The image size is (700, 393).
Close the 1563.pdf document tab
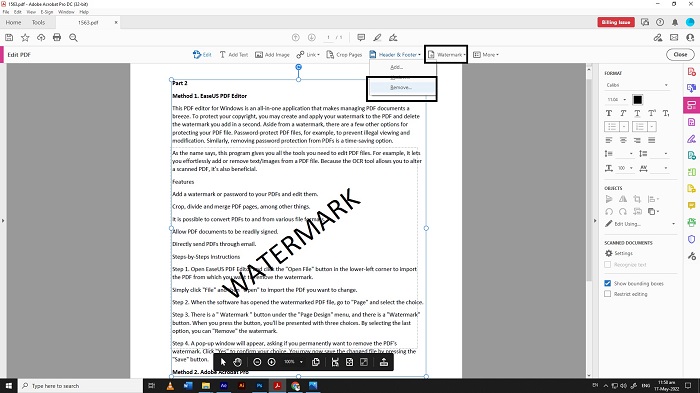(116, 22)
